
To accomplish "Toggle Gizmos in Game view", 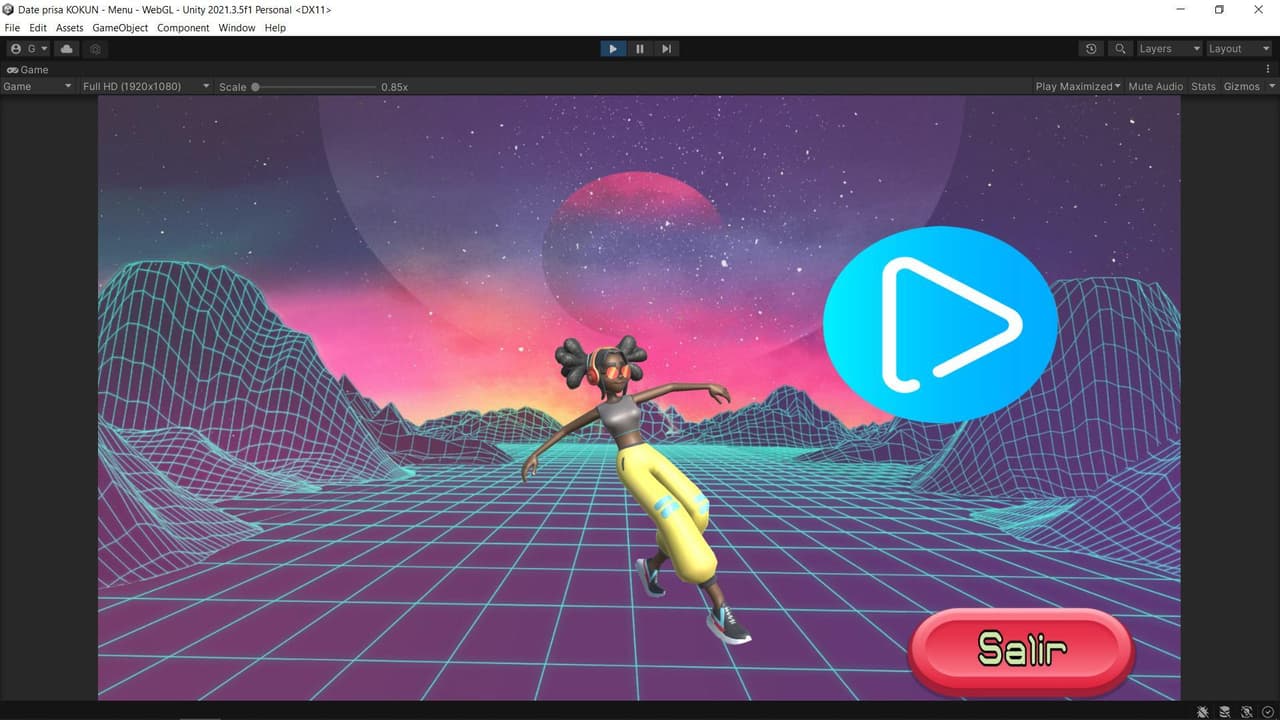I will click(x=1247, y=86).
